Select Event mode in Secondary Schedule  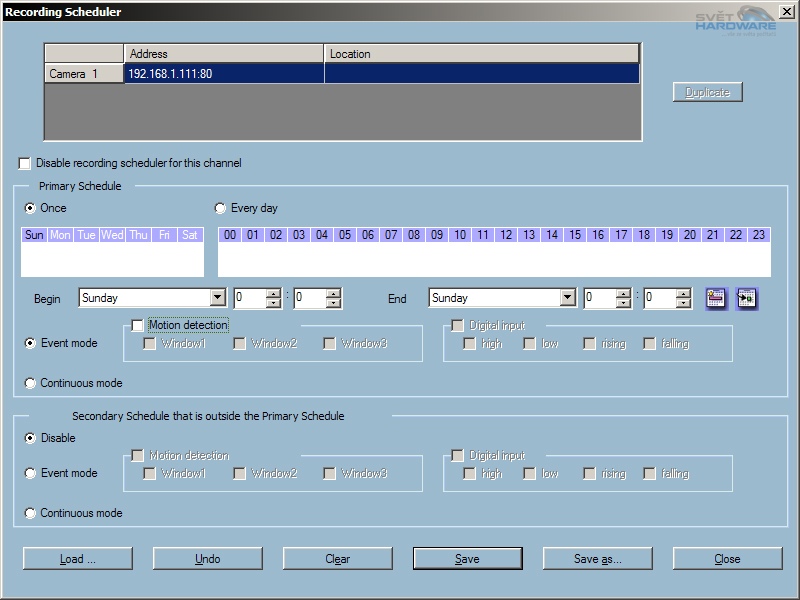30,473
